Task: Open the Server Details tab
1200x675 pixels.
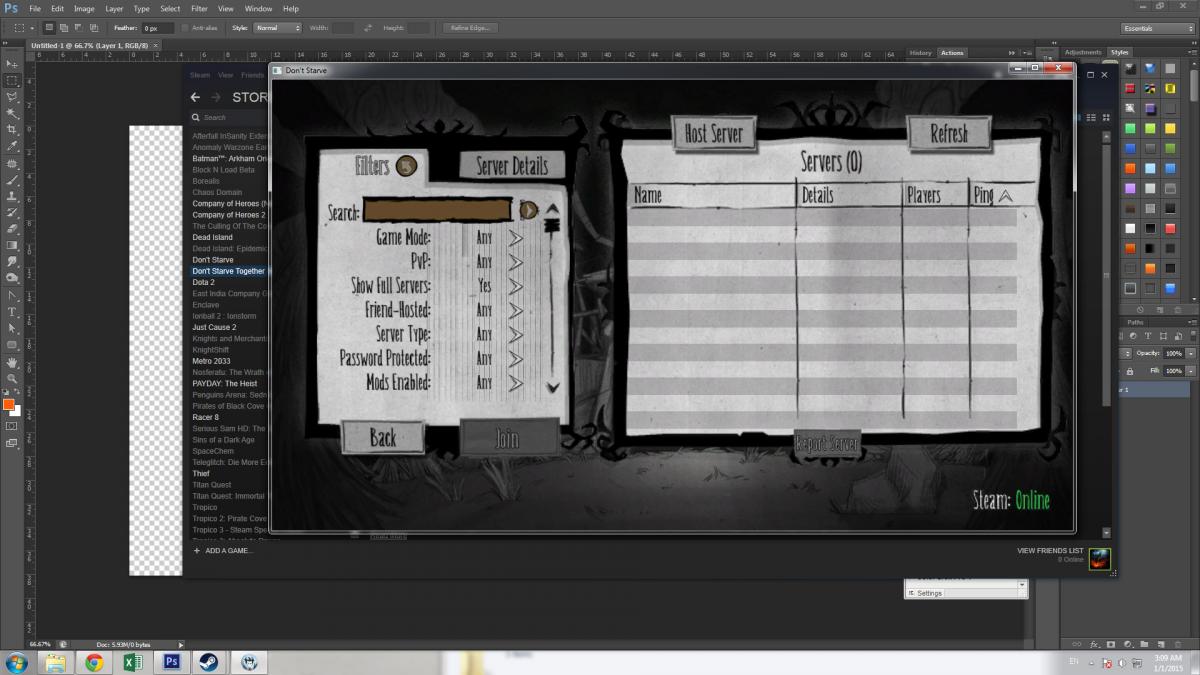Action: pyautogui.click(x=512, y=166)
